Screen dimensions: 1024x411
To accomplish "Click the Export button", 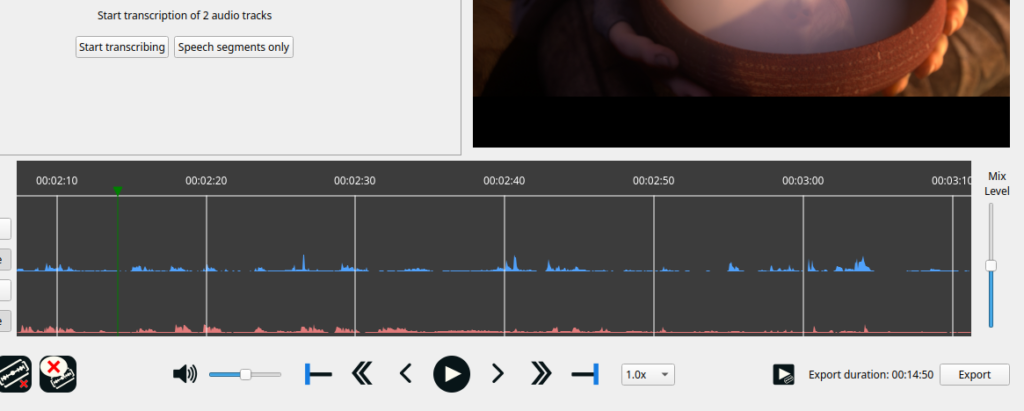I will tap(974, 374).
